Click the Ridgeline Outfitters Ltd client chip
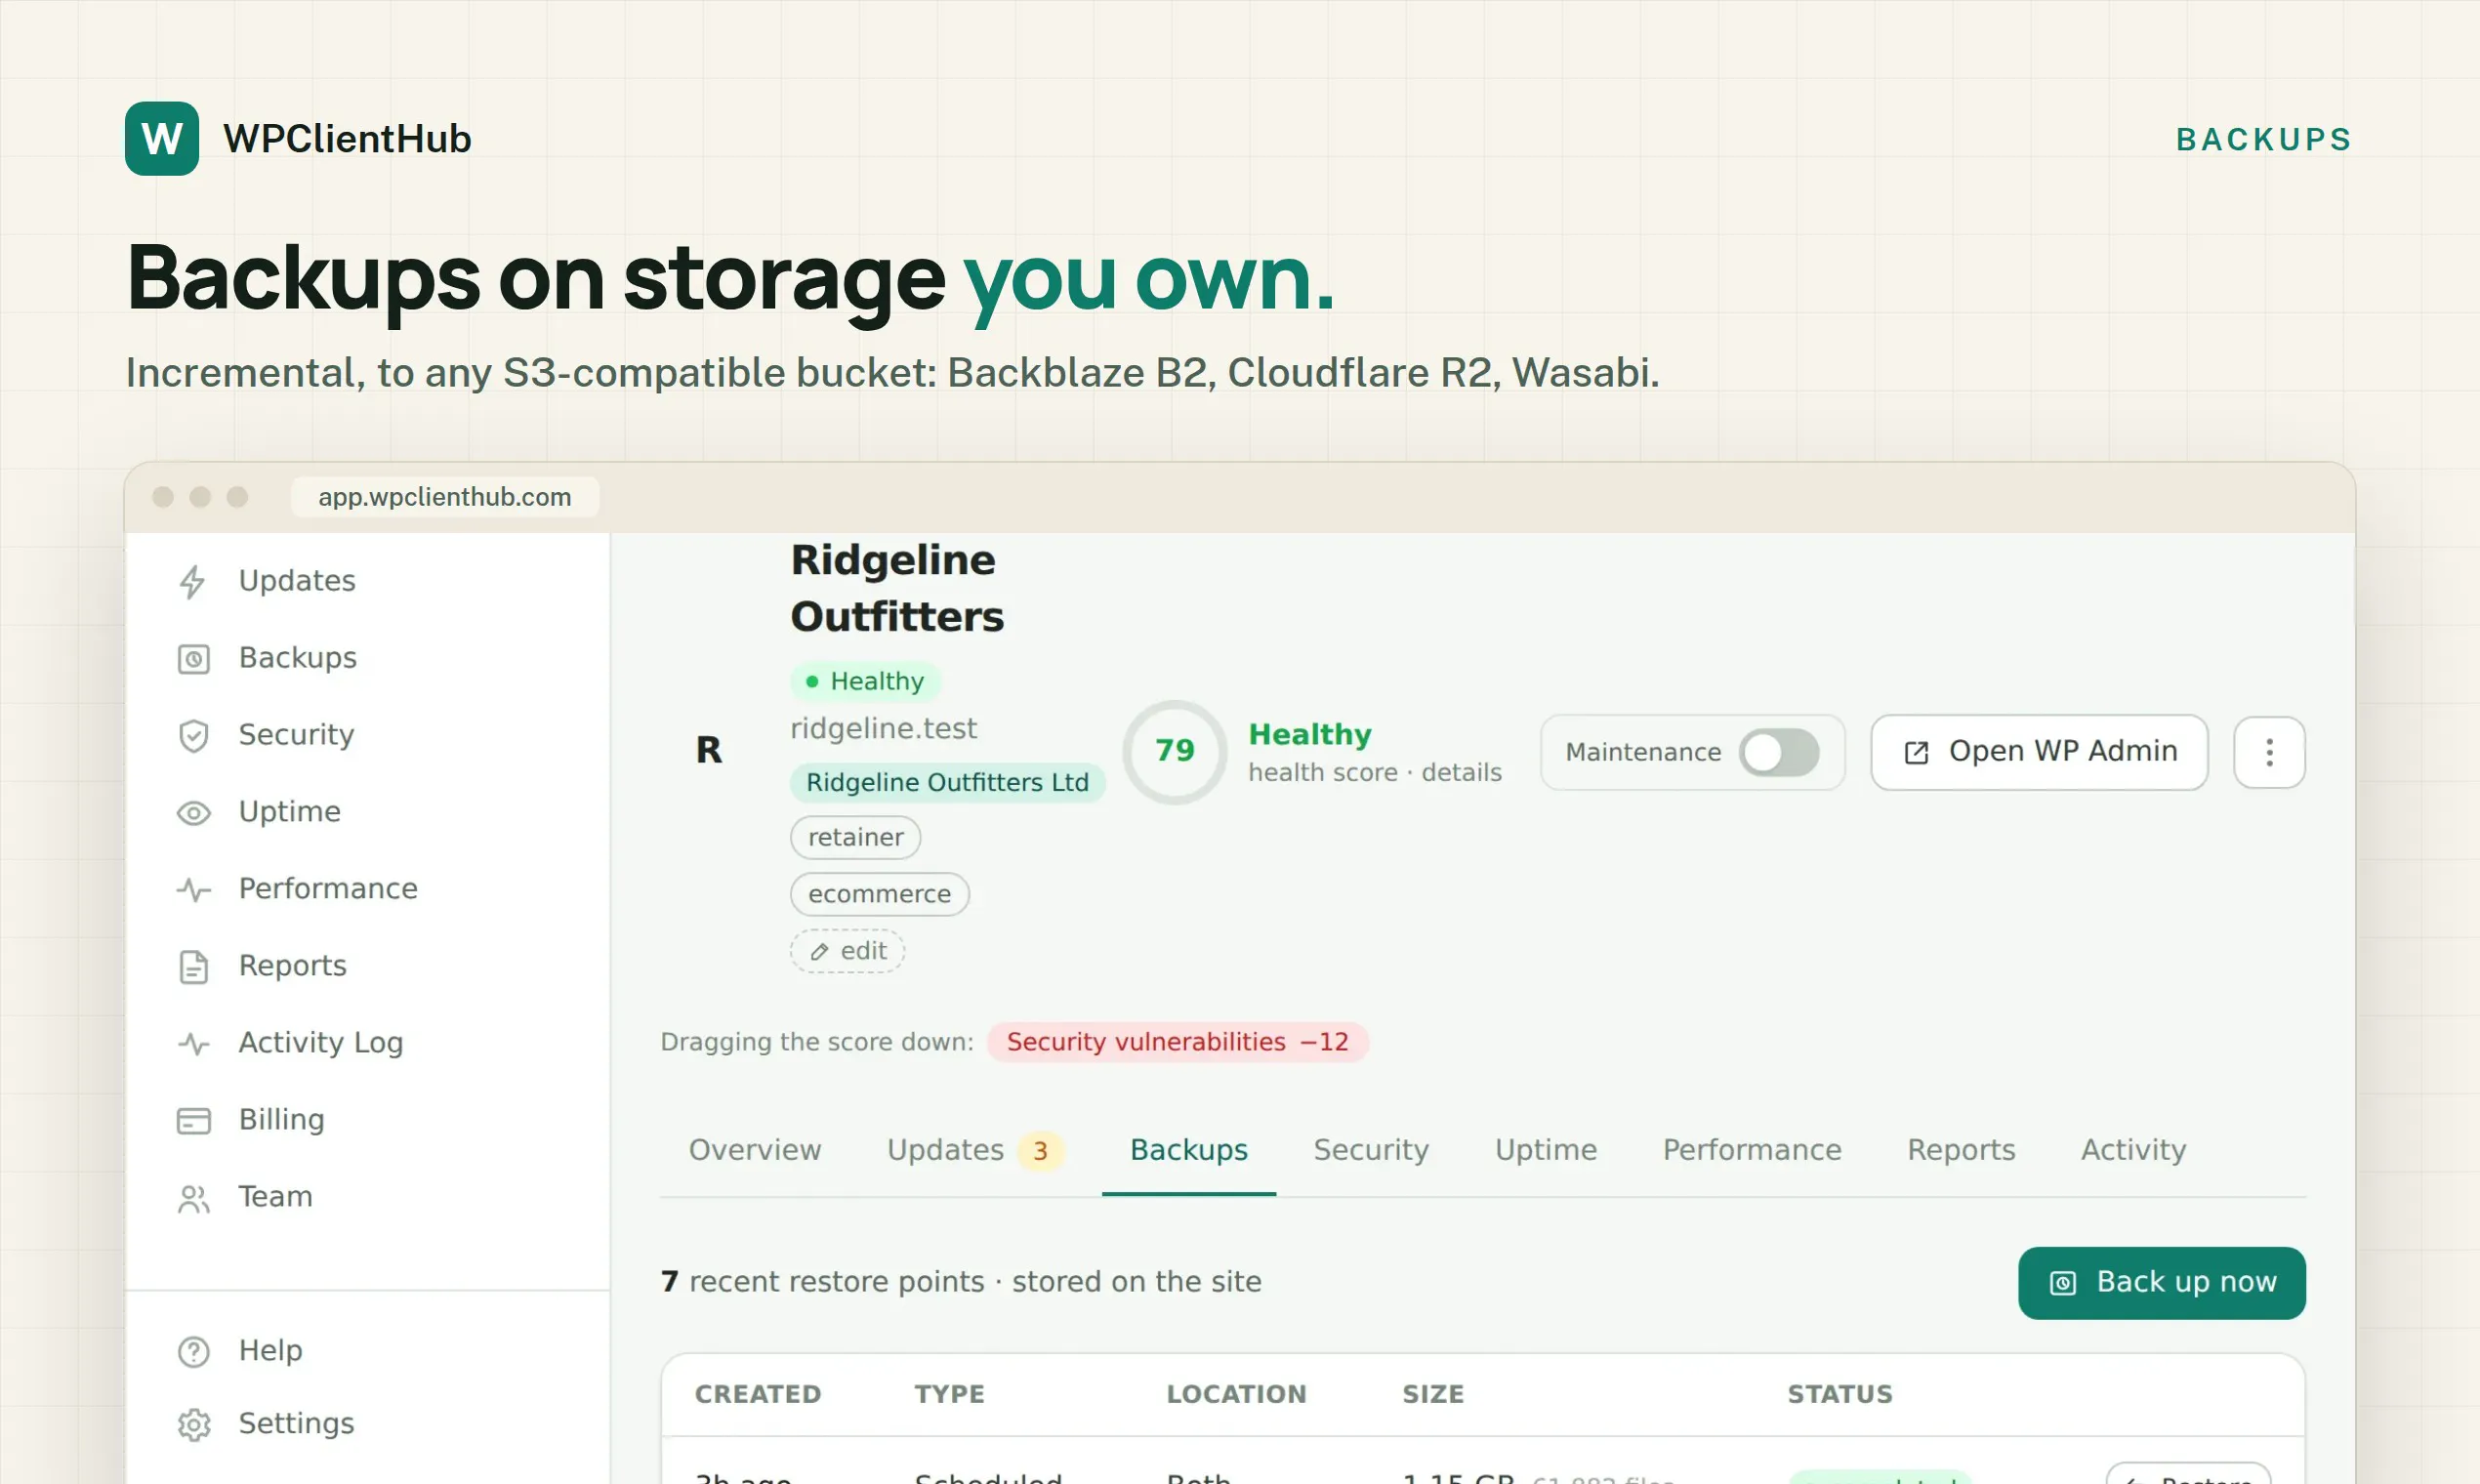The width and height of the screenshot is (2480, 1484). pos(947,782)
